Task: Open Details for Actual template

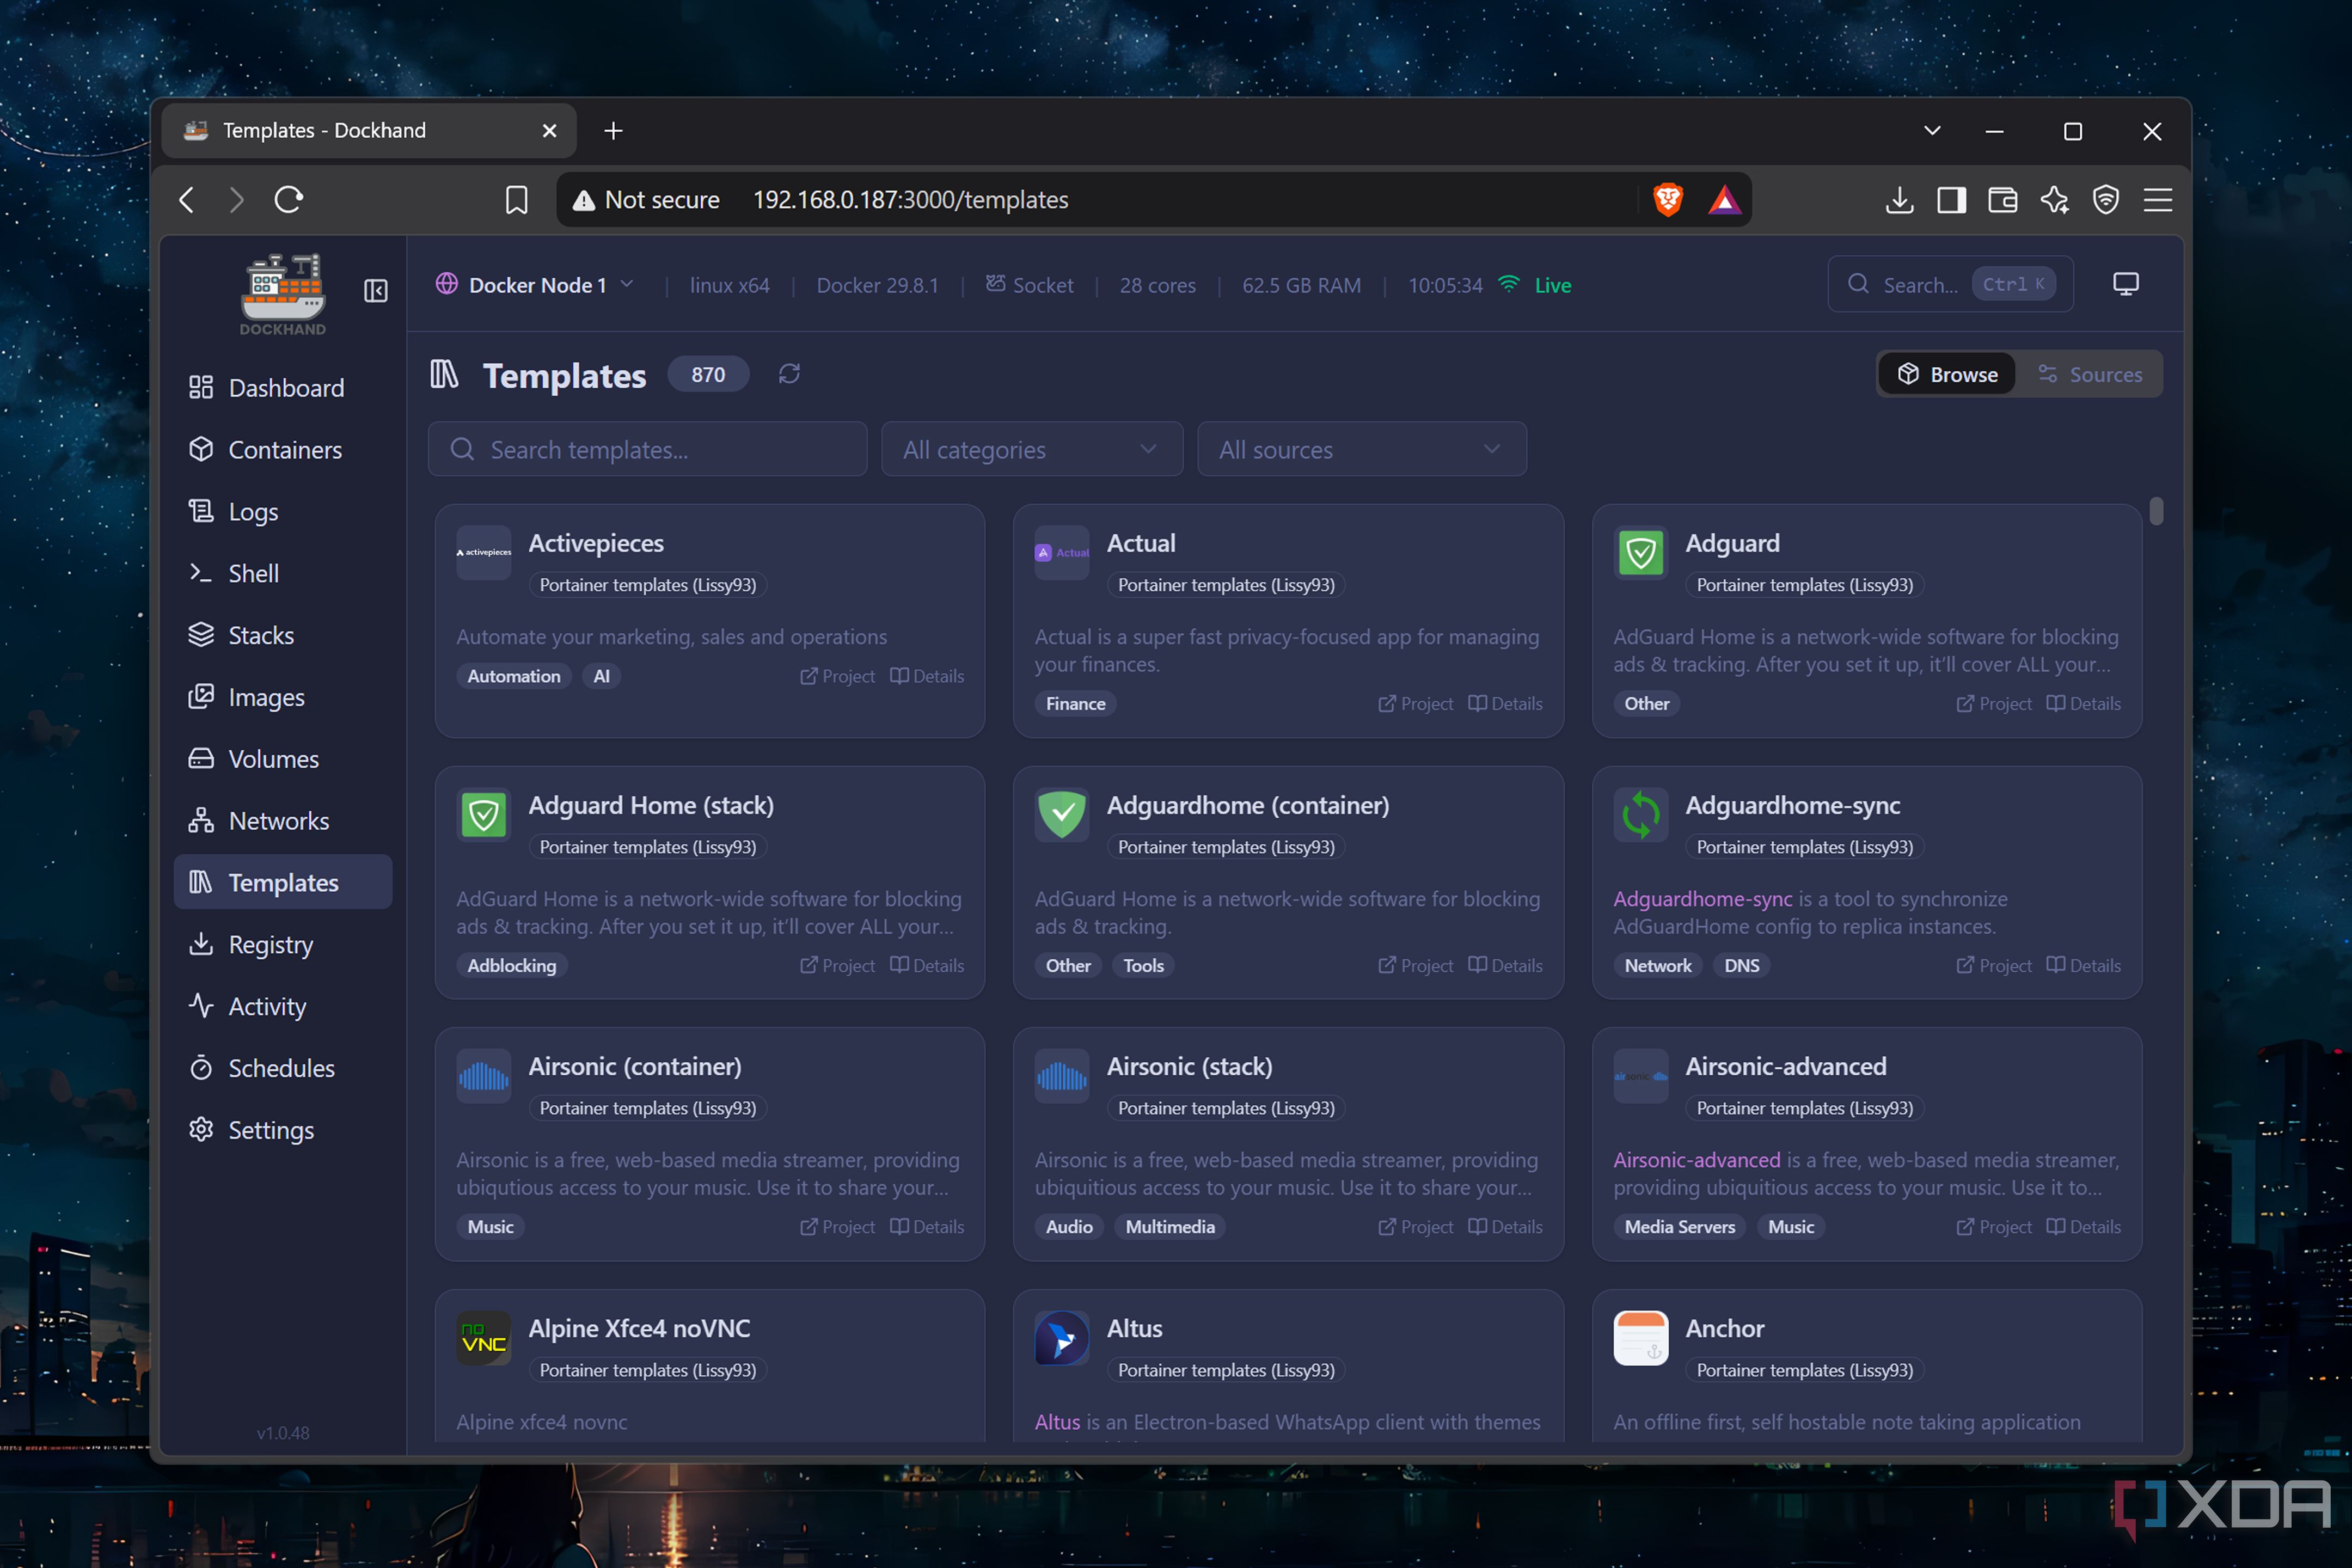Action: 1505,703
